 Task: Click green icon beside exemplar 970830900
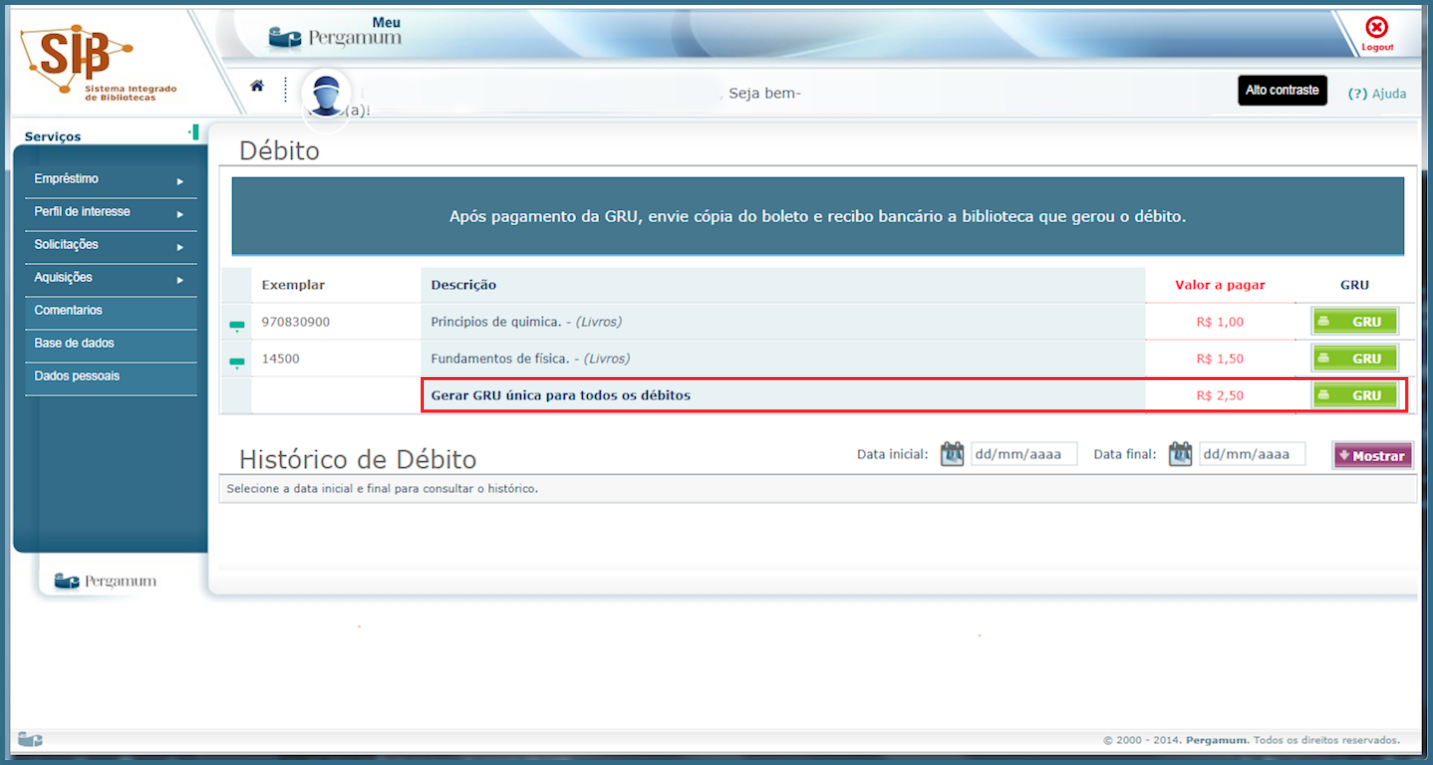coord(237,325)
